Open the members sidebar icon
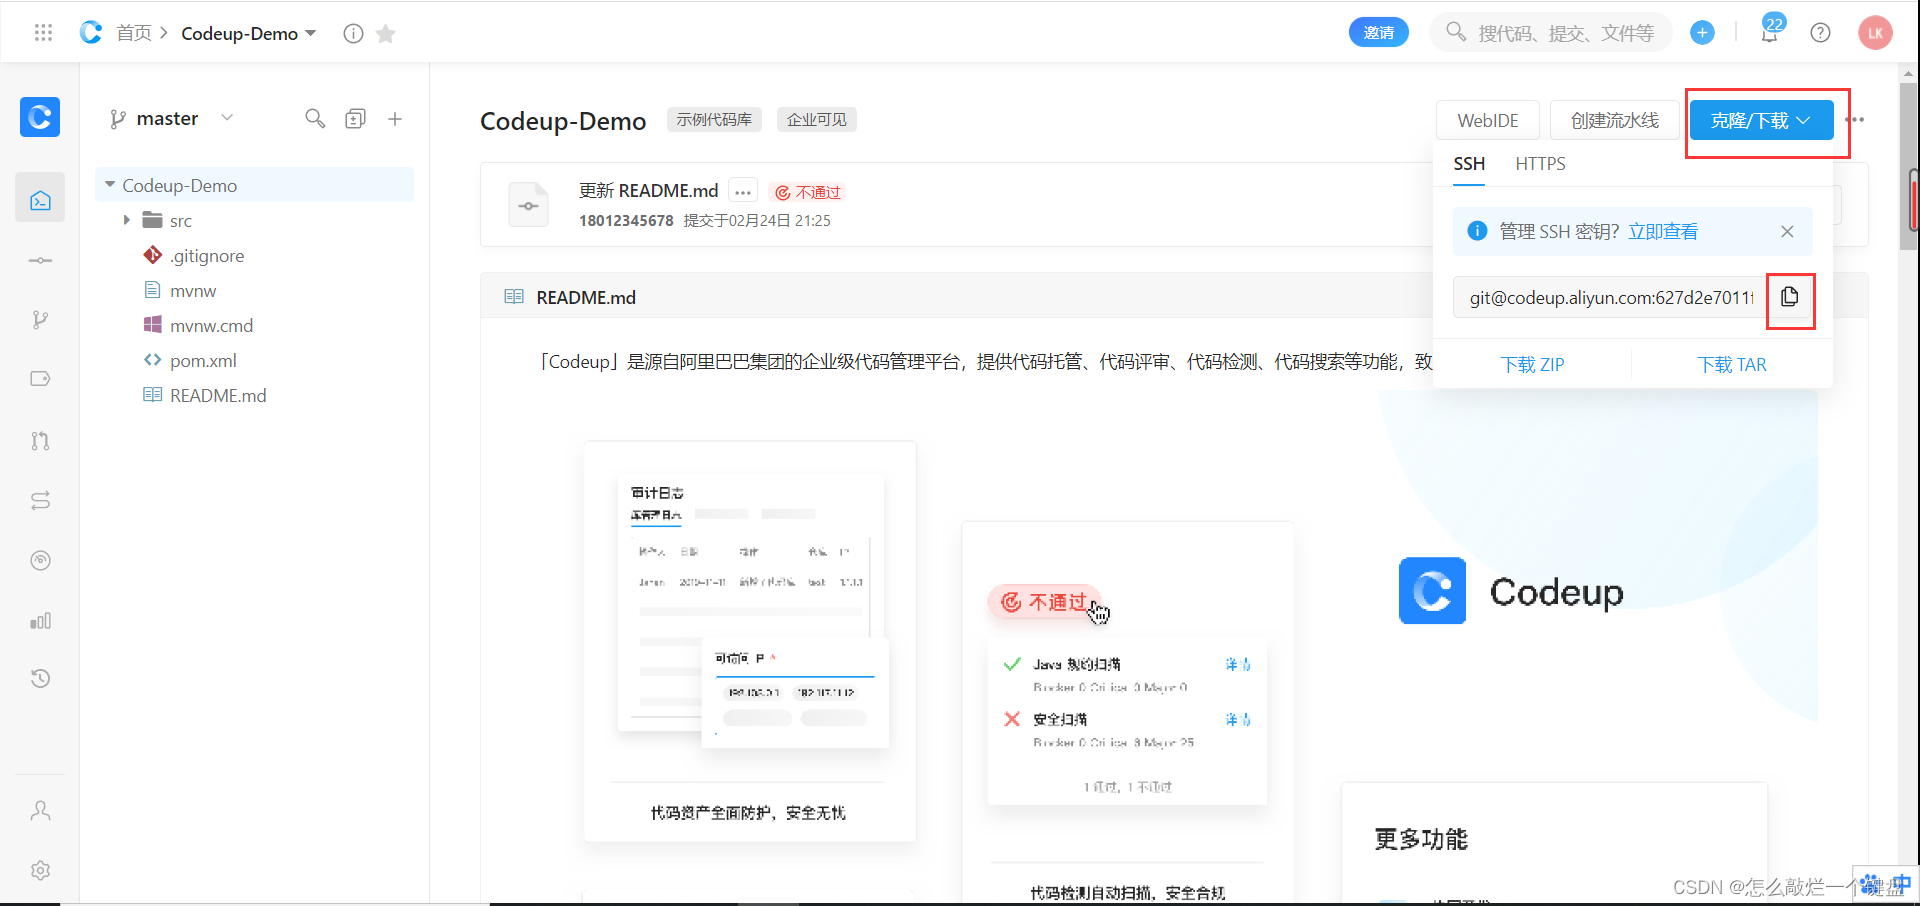This screenshot has width=1920, height=906. [40, 810]
